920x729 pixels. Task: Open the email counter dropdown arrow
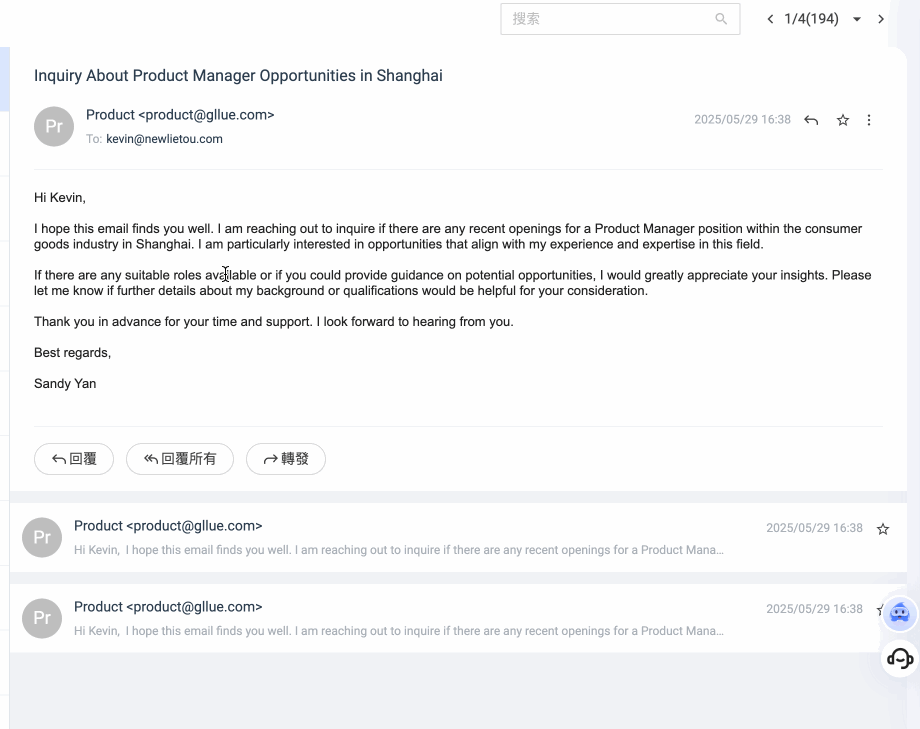(x=857, y=19)
